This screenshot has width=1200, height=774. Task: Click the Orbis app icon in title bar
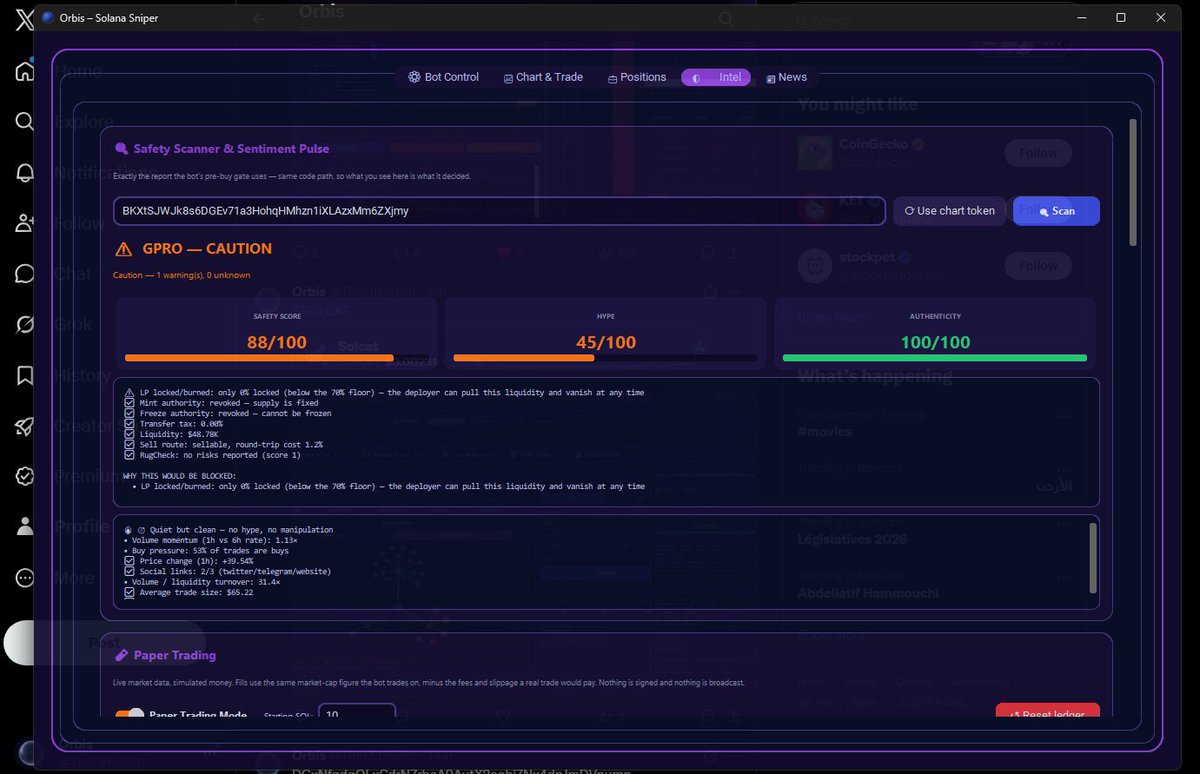[48, 17]
